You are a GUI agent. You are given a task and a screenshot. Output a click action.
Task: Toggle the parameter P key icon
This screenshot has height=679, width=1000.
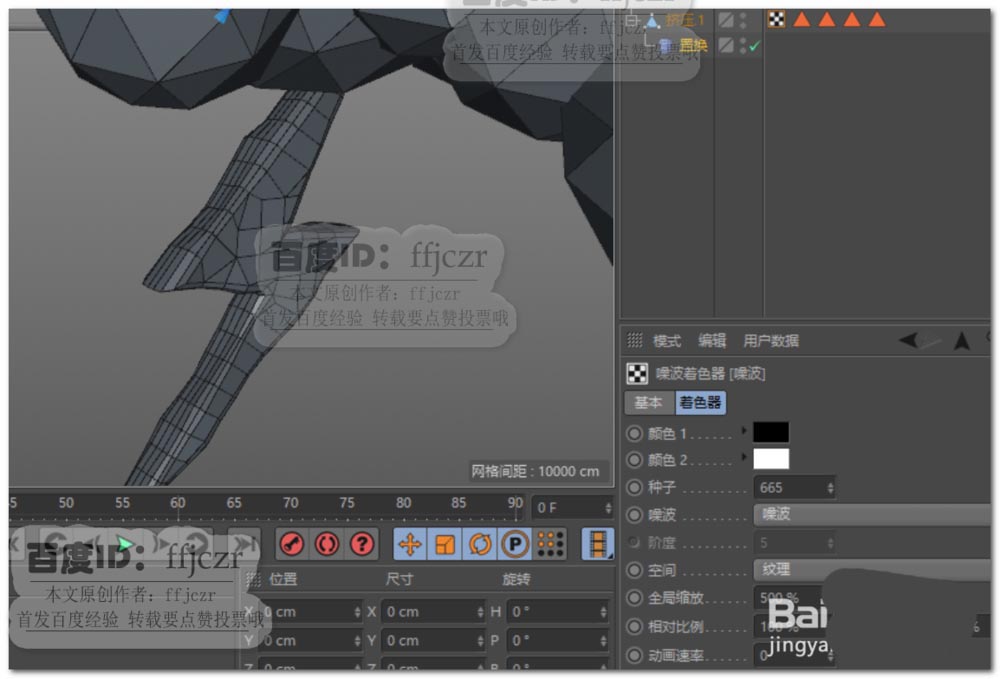(514, 543)
